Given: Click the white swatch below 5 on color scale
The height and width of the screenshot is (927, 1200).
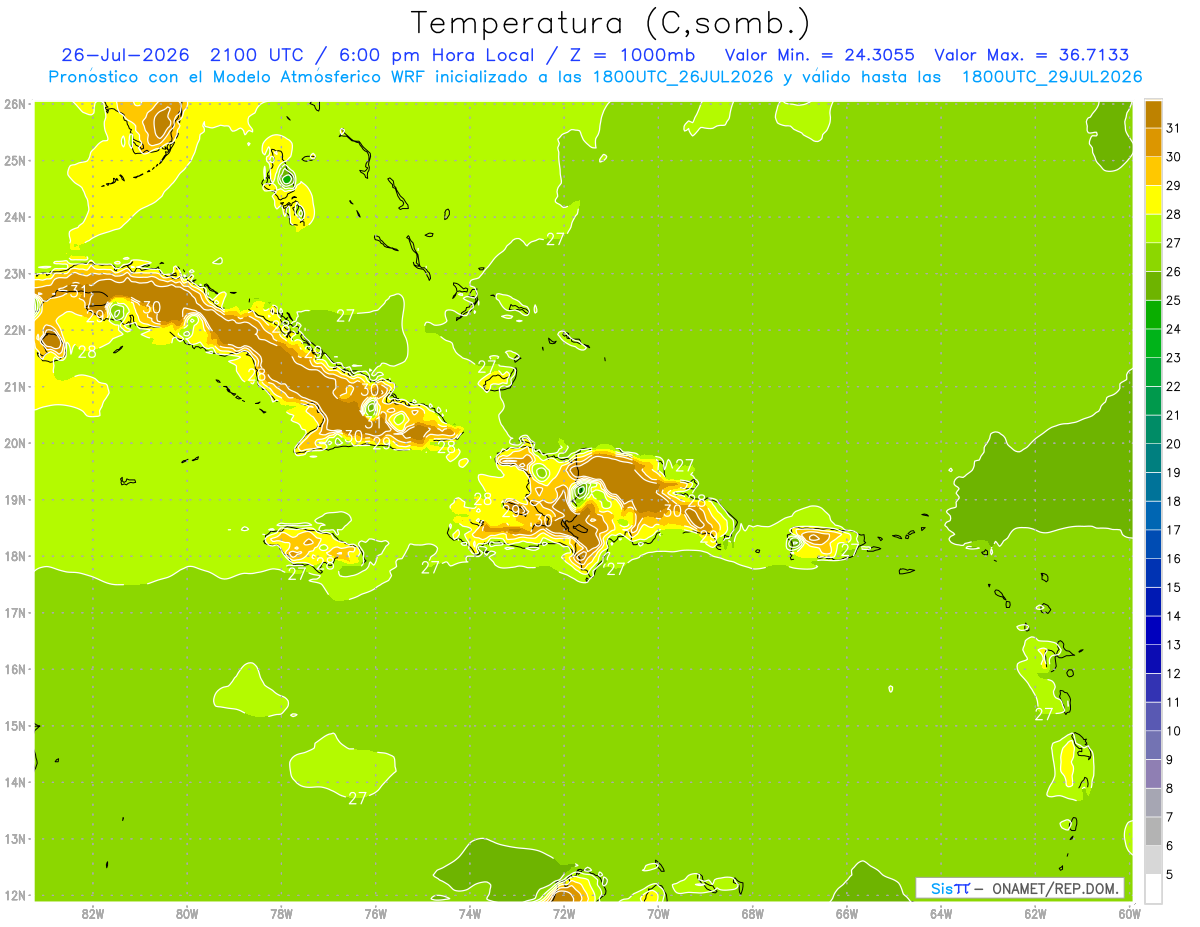Looking at the screenshot, I should click(x=1153, y=888).
